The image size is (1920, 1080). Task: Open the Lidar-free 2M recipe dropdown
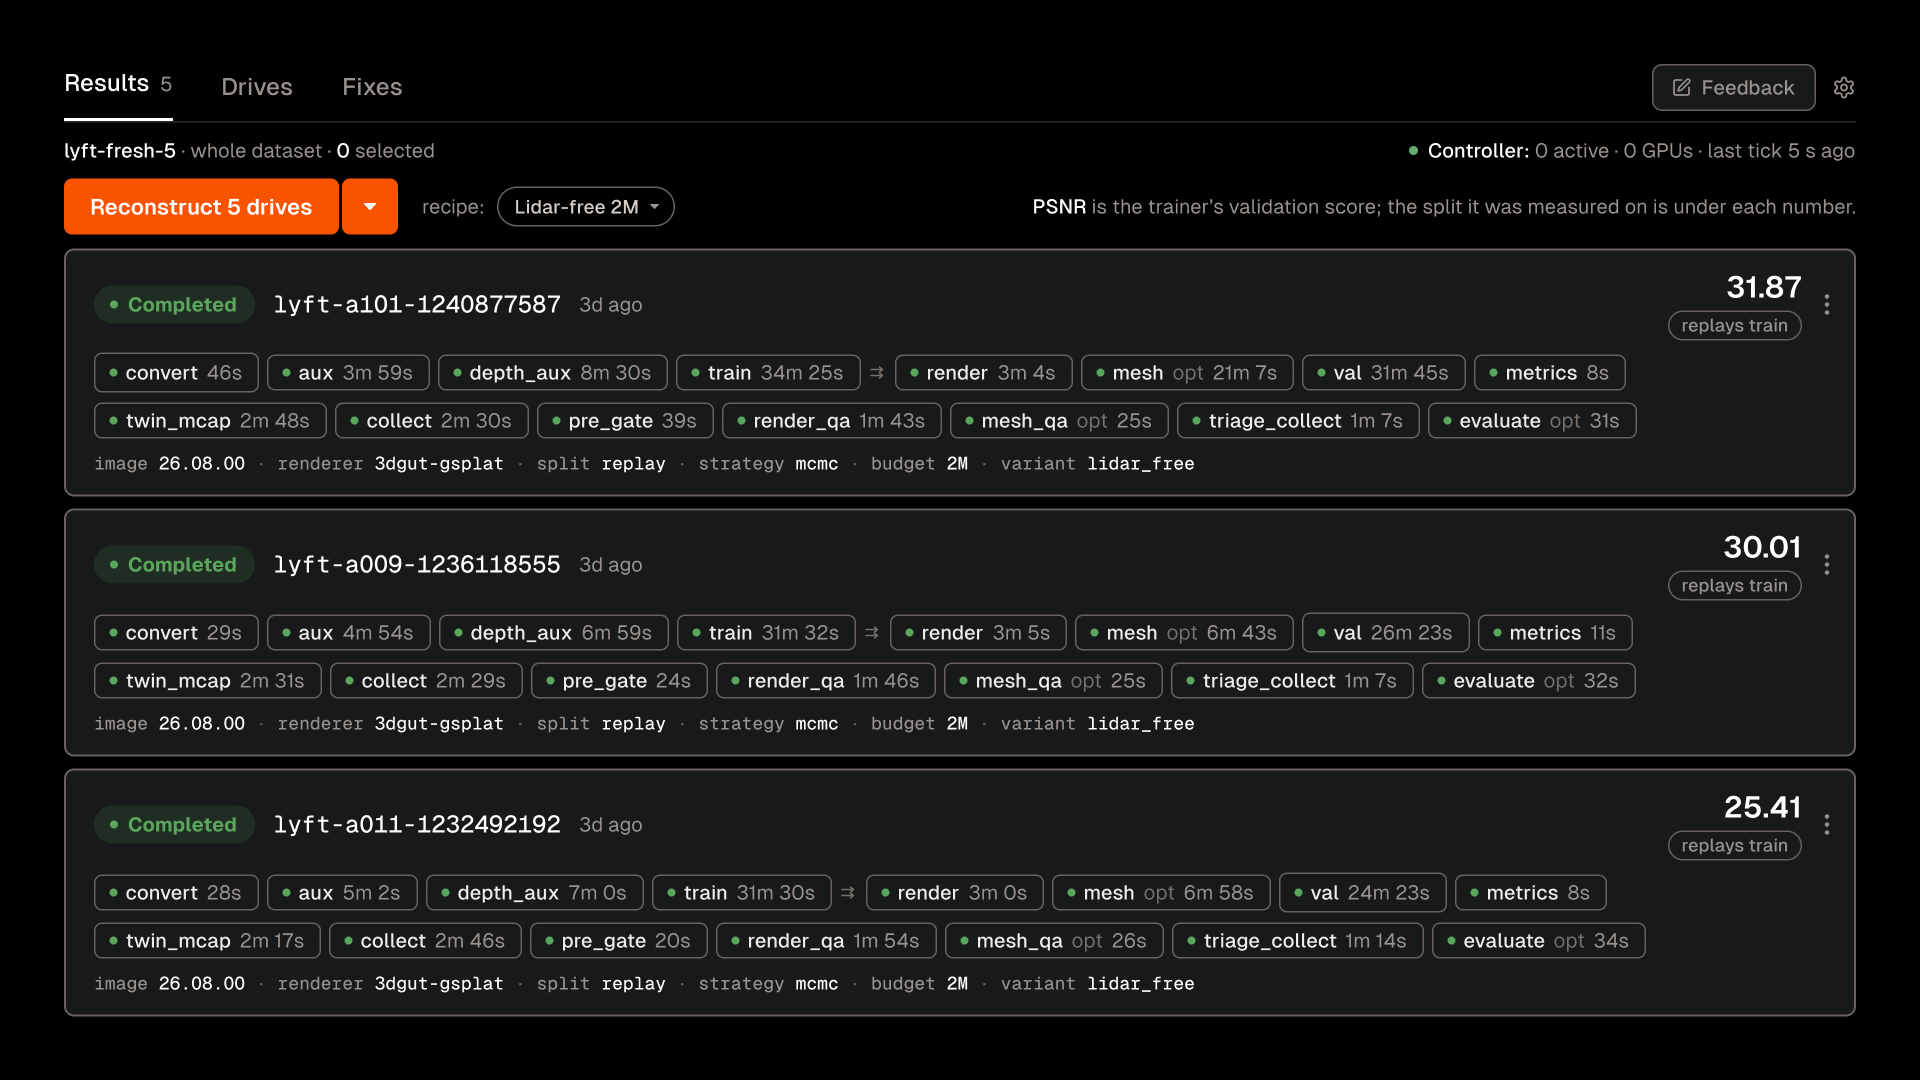tap(586, 207)
